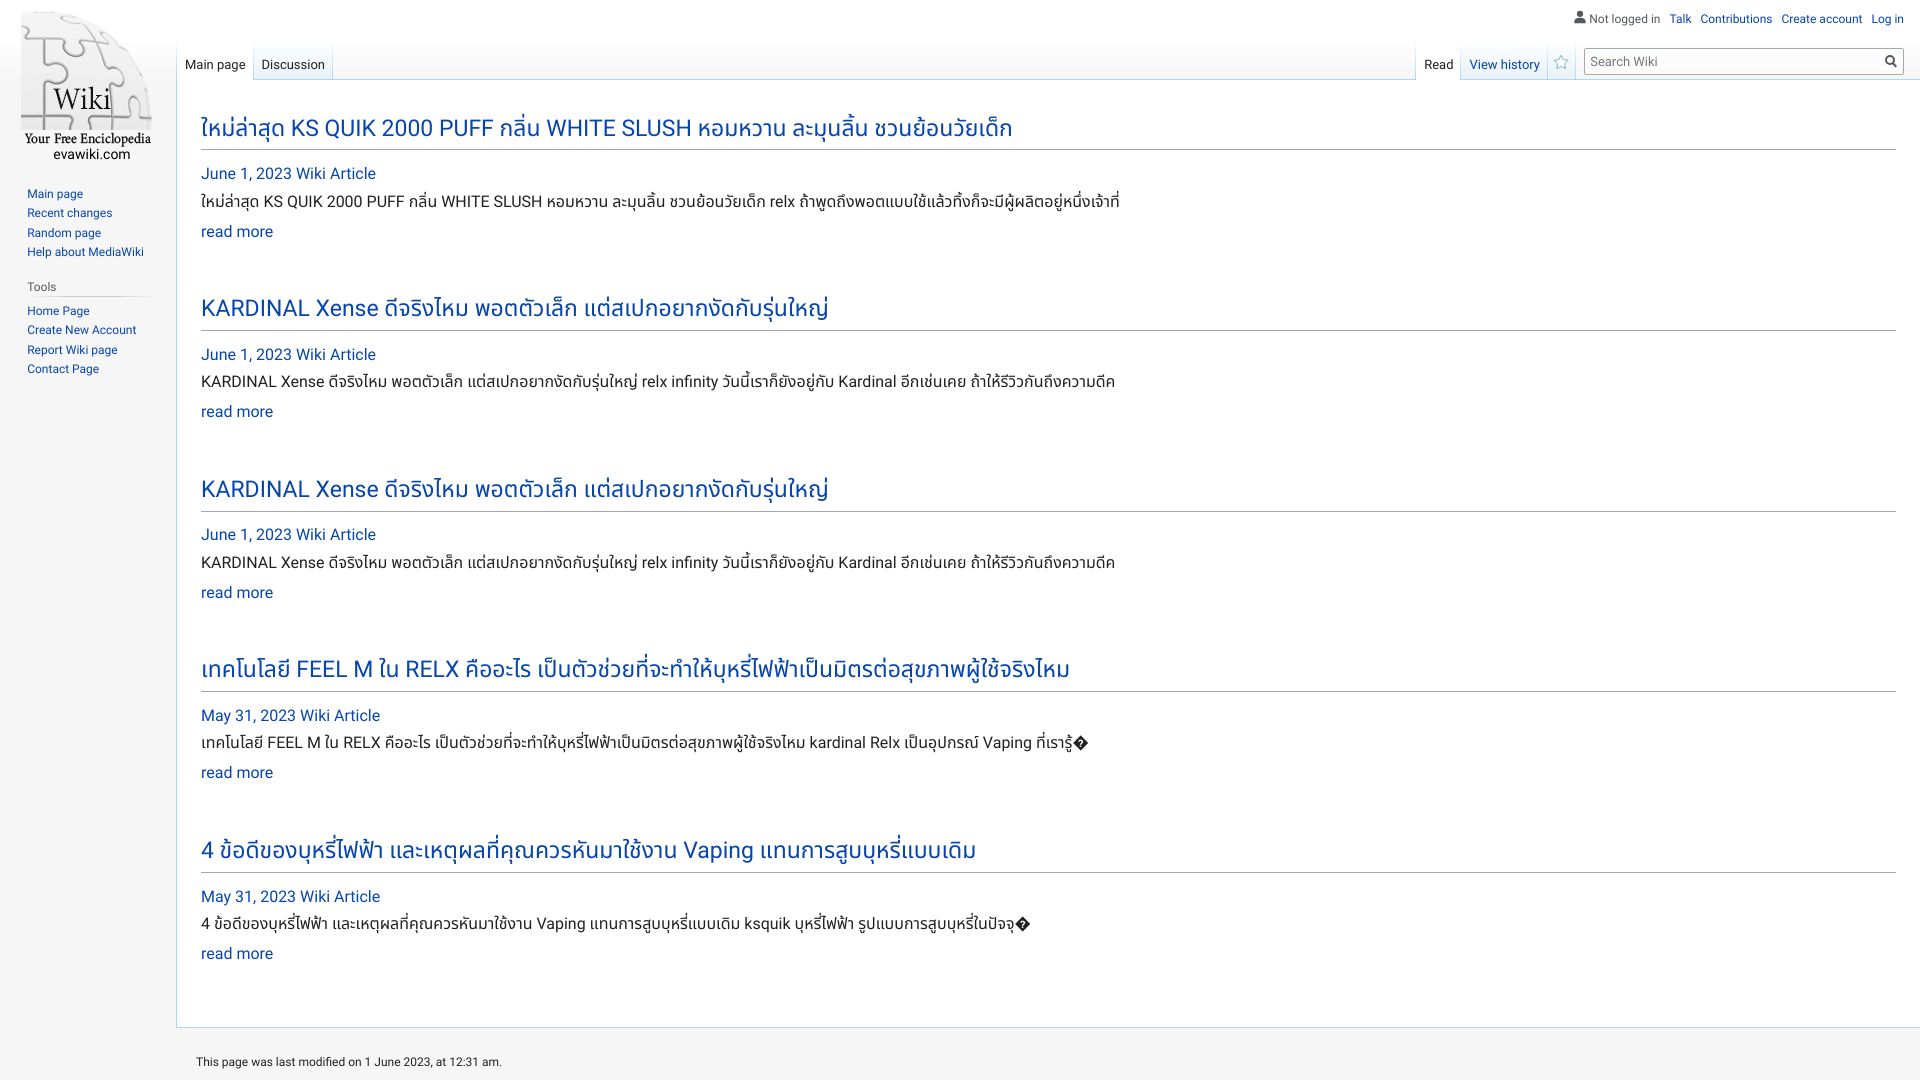Click the search magnifier icon
1920x1080 pixels.
pos(1890,61)
